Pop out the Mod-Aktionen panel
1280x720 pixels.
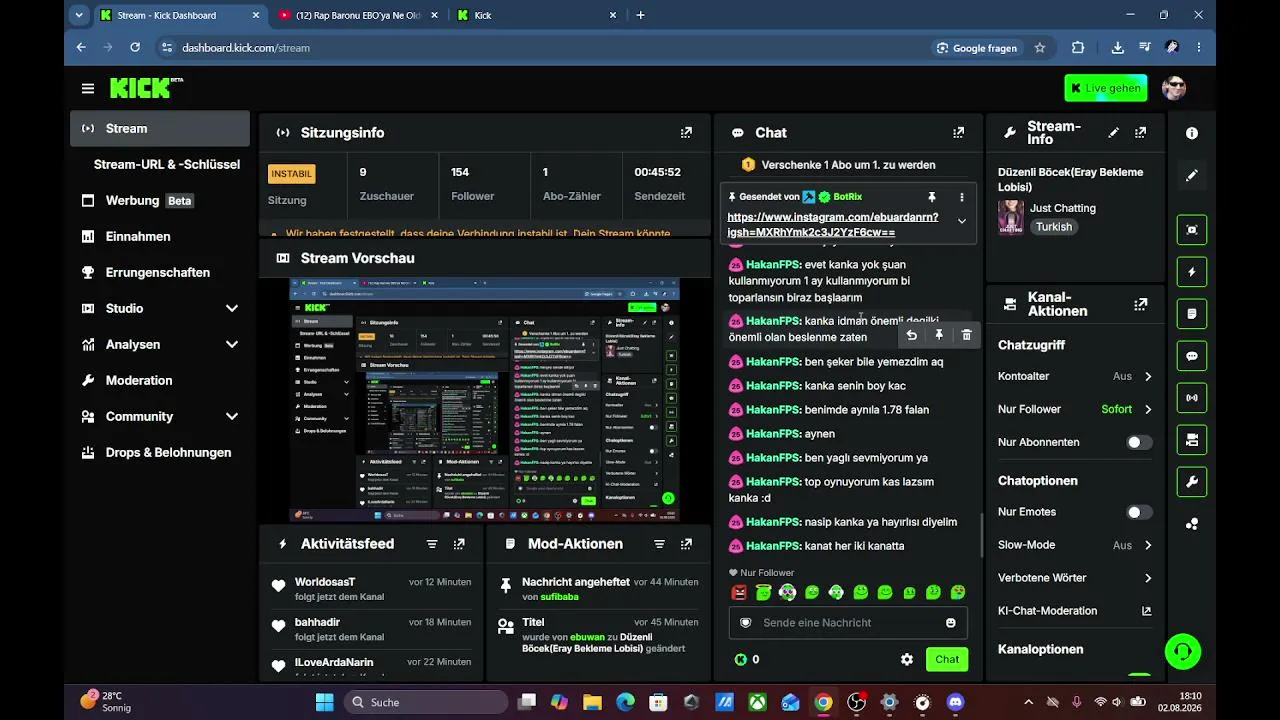point(686,544)
